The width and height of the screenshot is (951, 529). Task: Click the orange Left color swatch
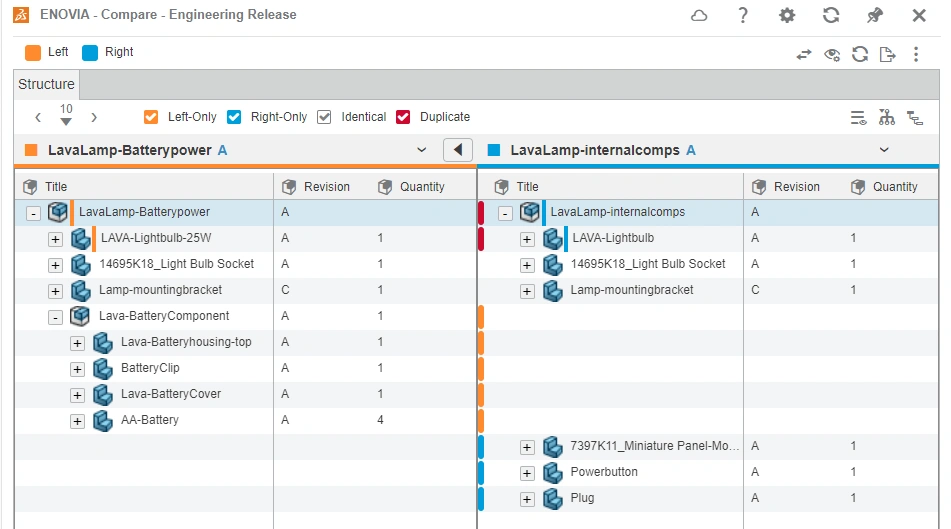tap(33, 53)
